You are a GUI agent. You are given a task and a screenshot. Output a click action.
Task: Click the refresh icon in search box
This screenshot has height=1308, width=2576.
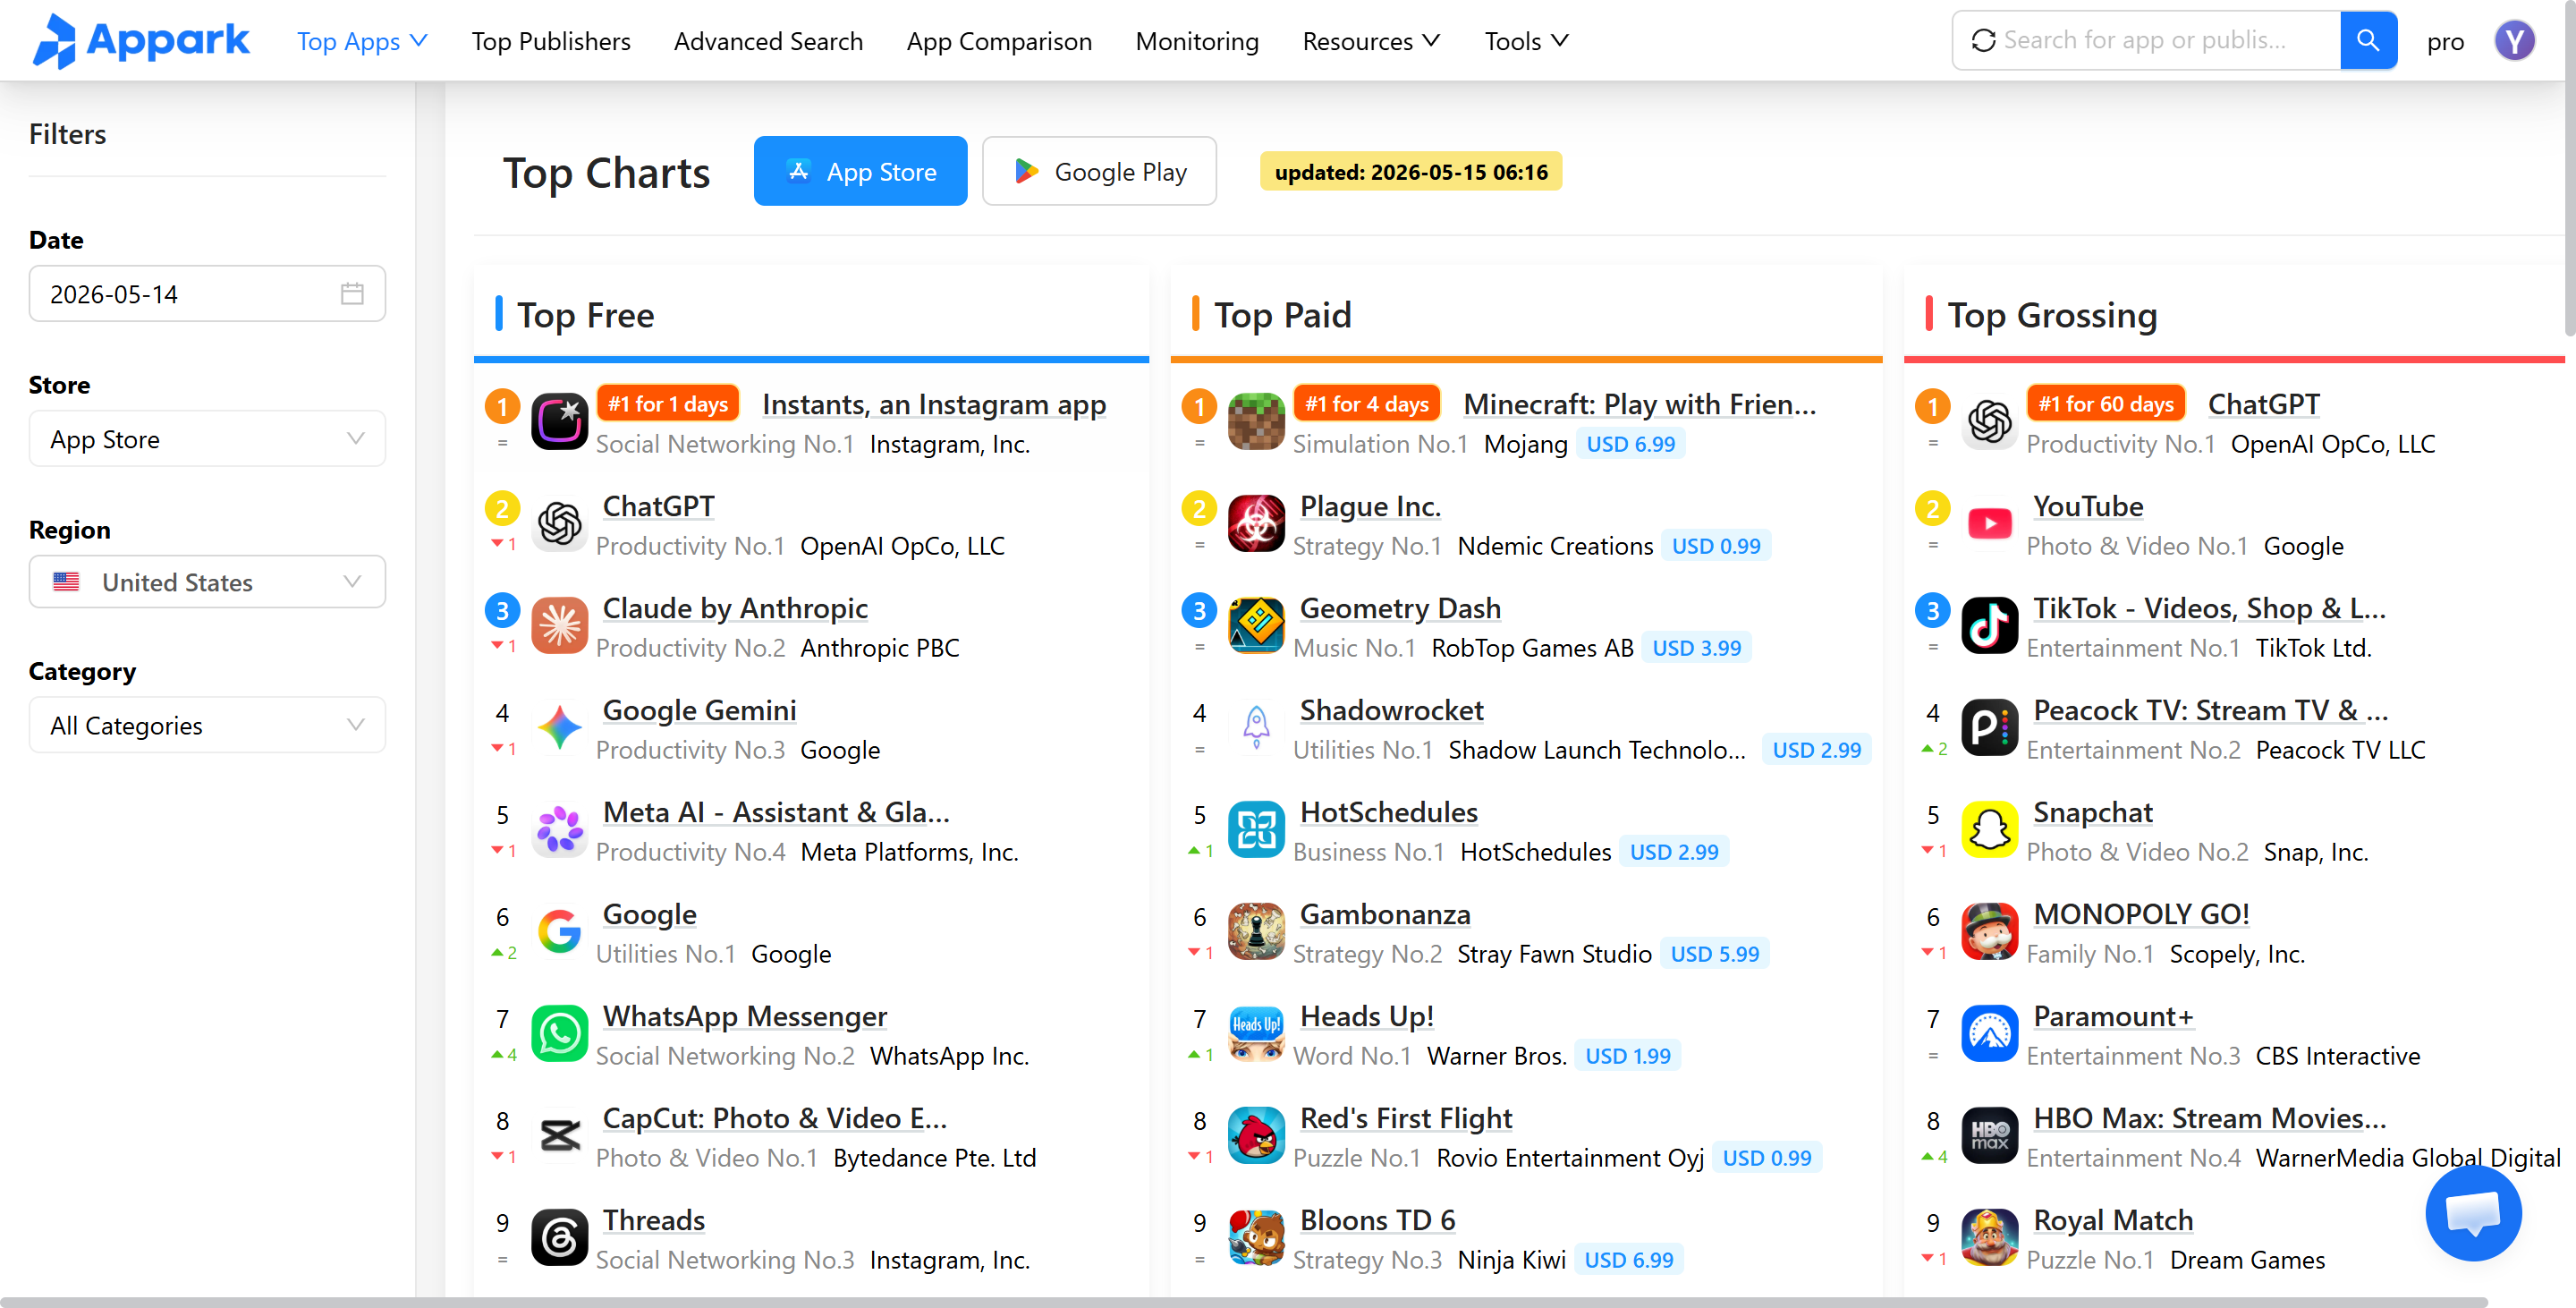1983,41
